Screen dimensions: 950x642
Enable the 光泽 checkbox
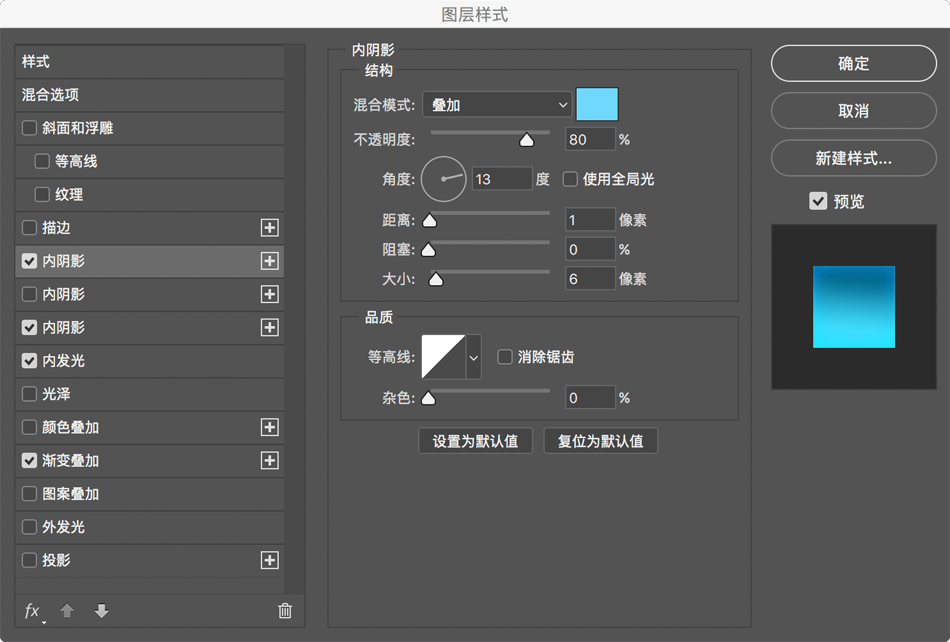(29, 394)
